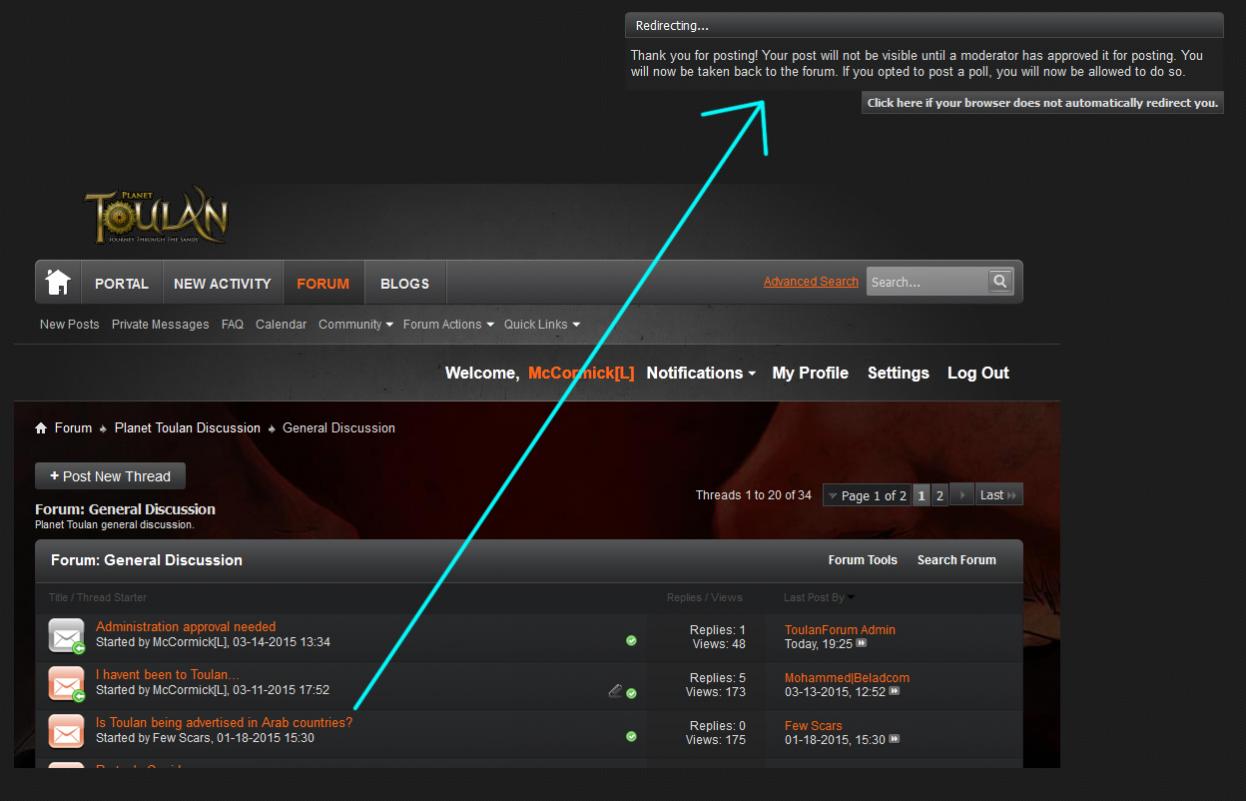The width and height of the screenshot is (1246, 801).
Task: Expand the Forum Actions dropdown
Action: pos(449,324)
